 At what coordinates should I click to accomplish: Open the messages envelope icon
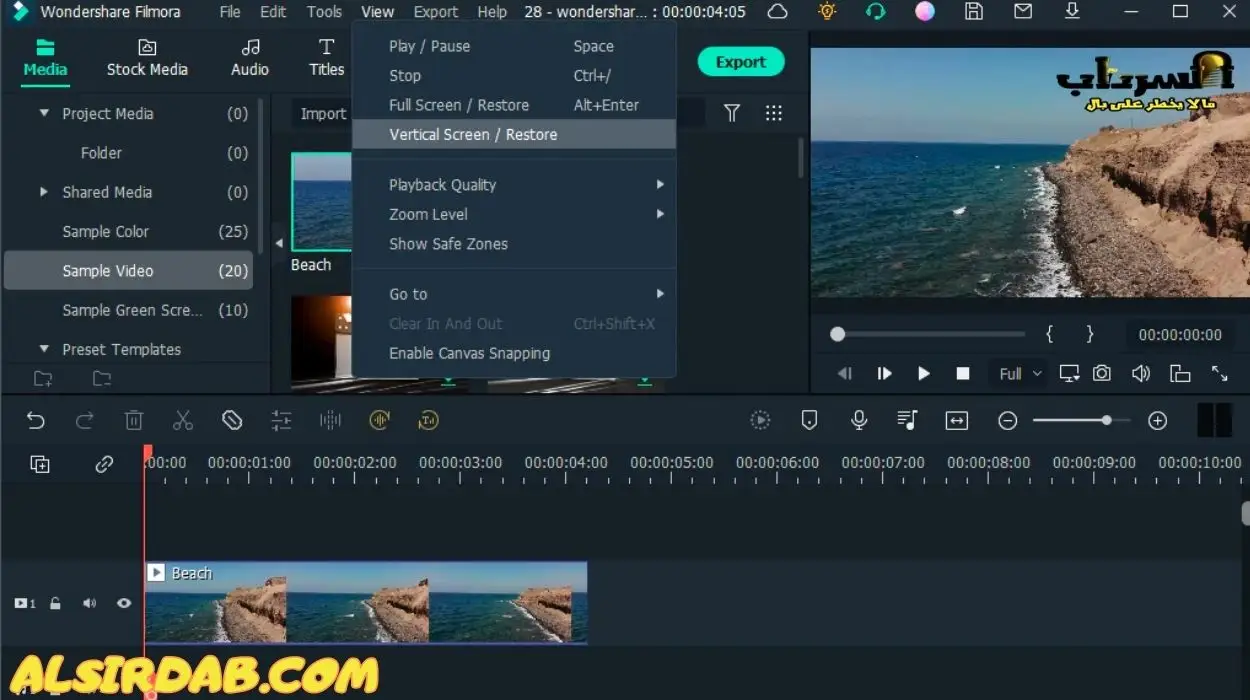1023,12
